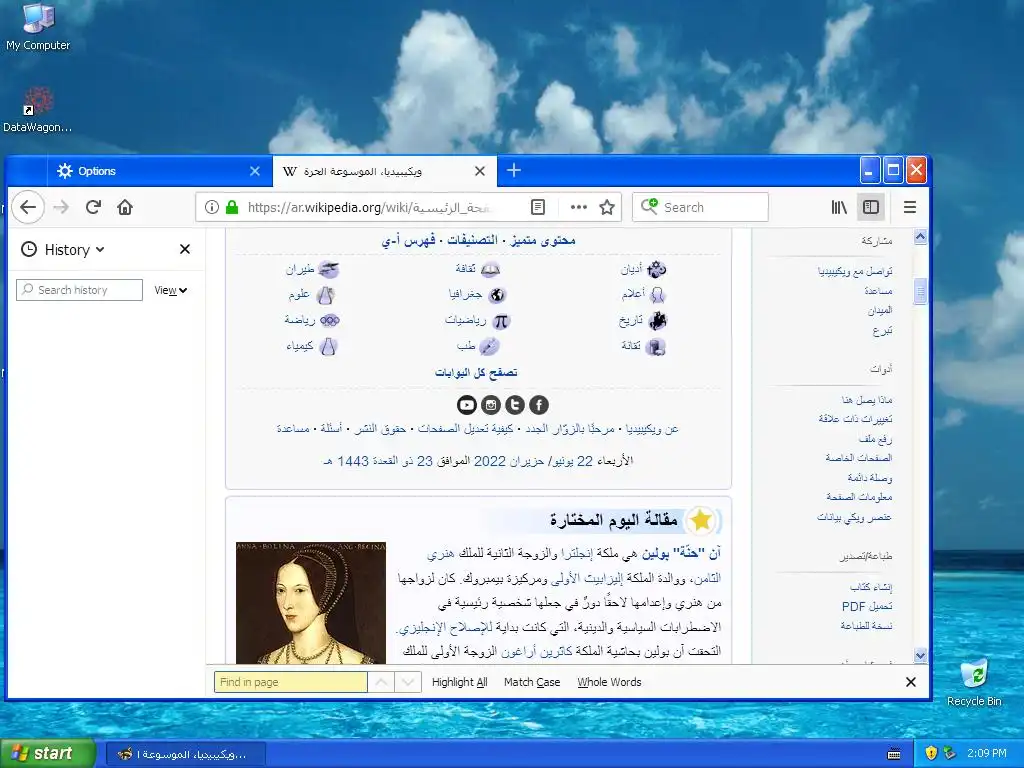Click 'تبرع' donate link in sidebar
The image size is (1024, 768).
click(882, 330)
